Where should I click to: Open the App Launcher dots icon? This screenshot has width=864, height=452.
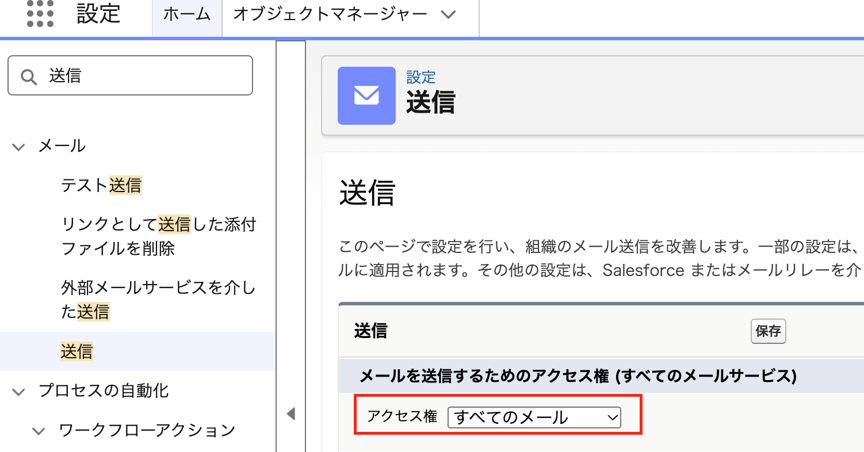40,13
